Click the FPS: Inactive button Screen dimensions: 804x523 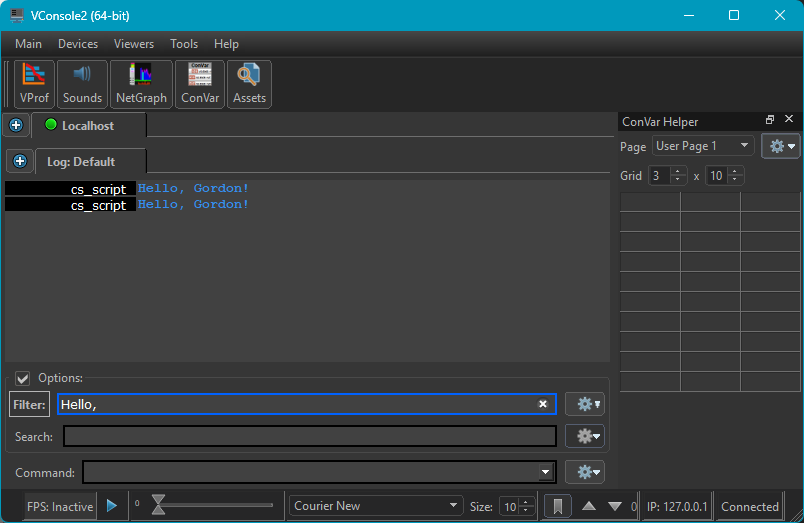pos(60,506)
